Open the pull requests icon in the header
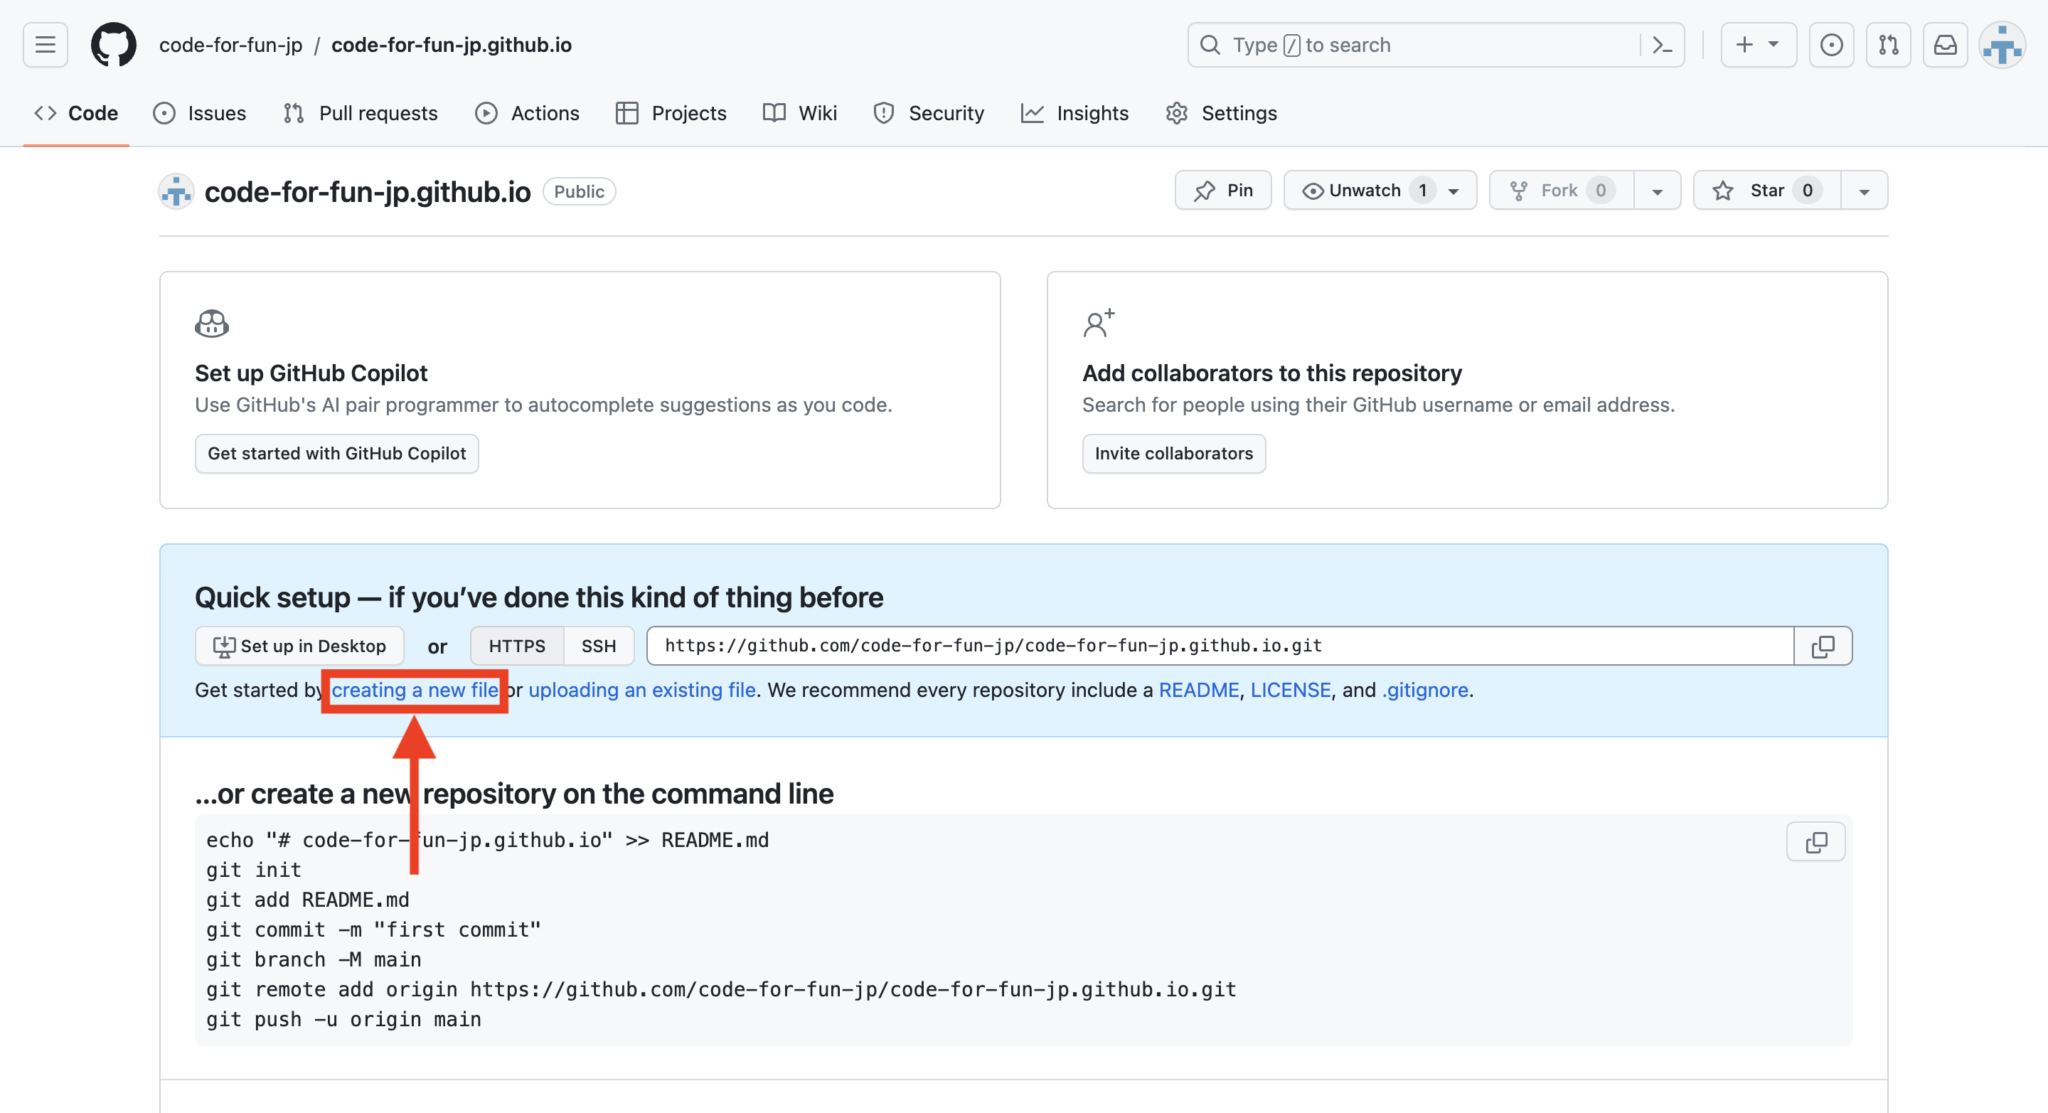Image resolution: width=2048 pixels, height=1113 pixels. [1888, 44]
